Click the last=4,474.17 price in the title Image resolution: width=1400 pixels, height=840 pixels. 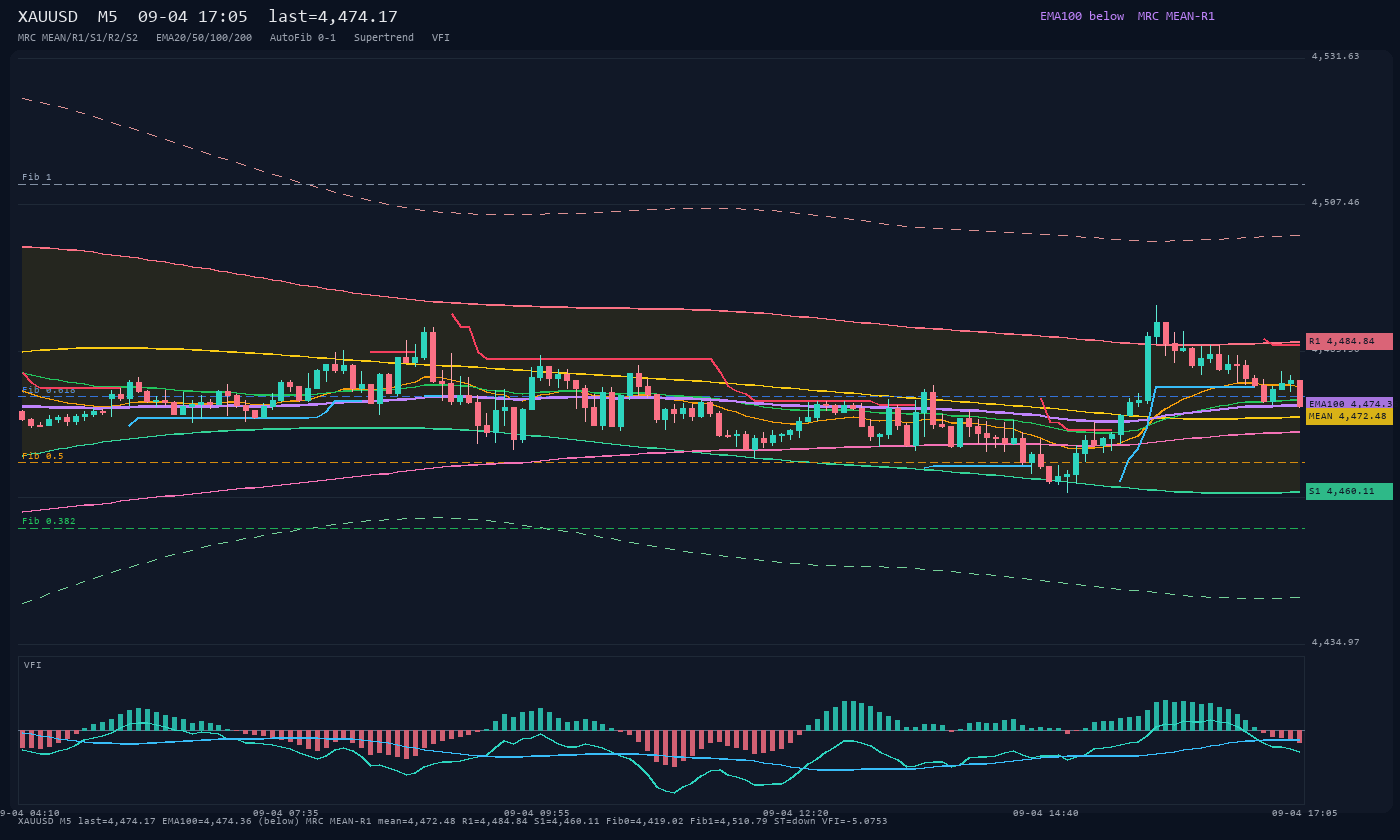[333, 17]
